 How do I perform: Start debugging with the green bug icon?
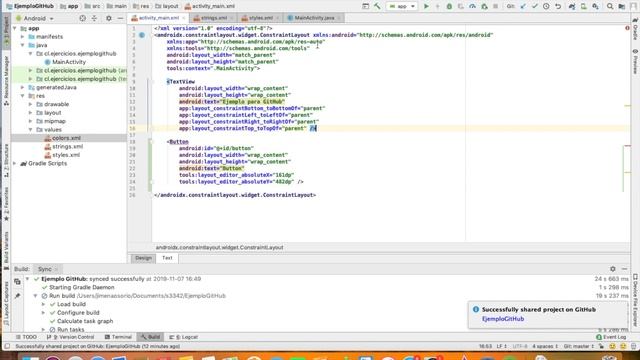click(449, 6)
